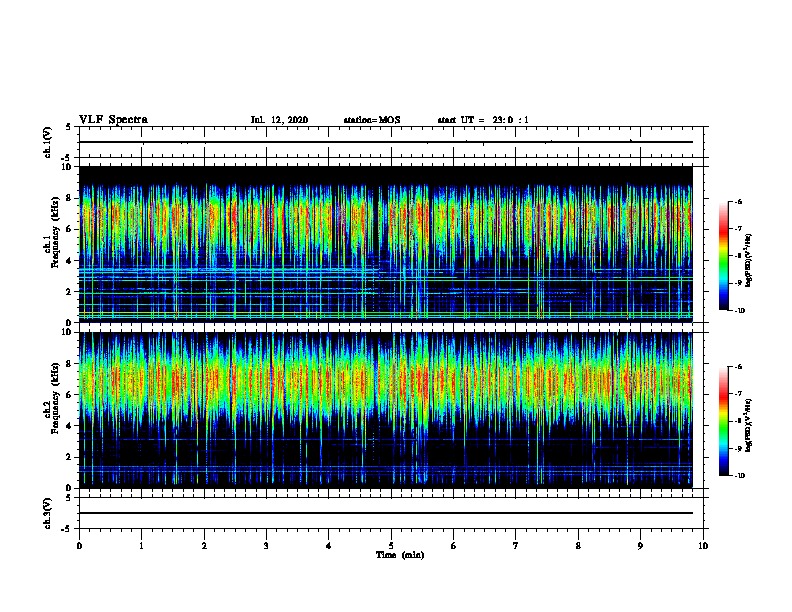Image resolution: width=792 pixels, height=612 pixels.
Task: Click the time axis tick label "0"
Action: (79, 545)
